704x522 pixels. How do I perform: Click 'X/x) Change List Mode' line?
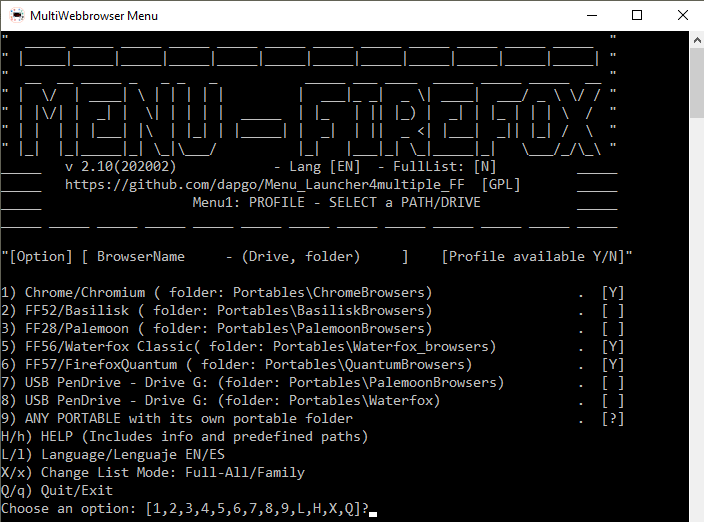153,472
